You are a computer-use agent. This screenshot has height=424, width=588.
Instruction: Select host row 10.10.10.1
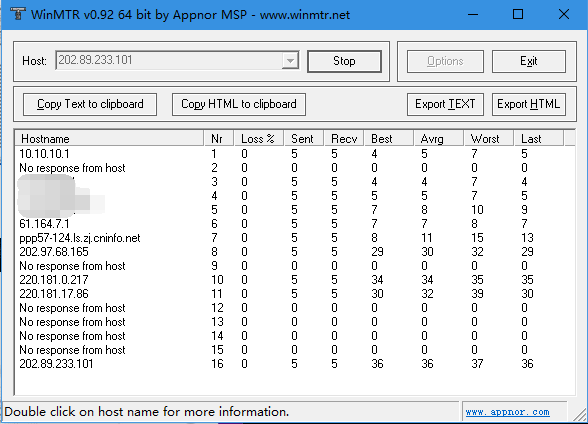pos(294,154)
